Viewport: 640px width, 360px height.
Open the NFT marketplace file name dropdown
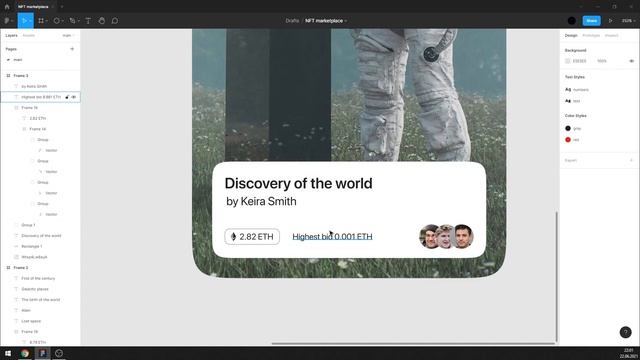[x=346, y=21]
